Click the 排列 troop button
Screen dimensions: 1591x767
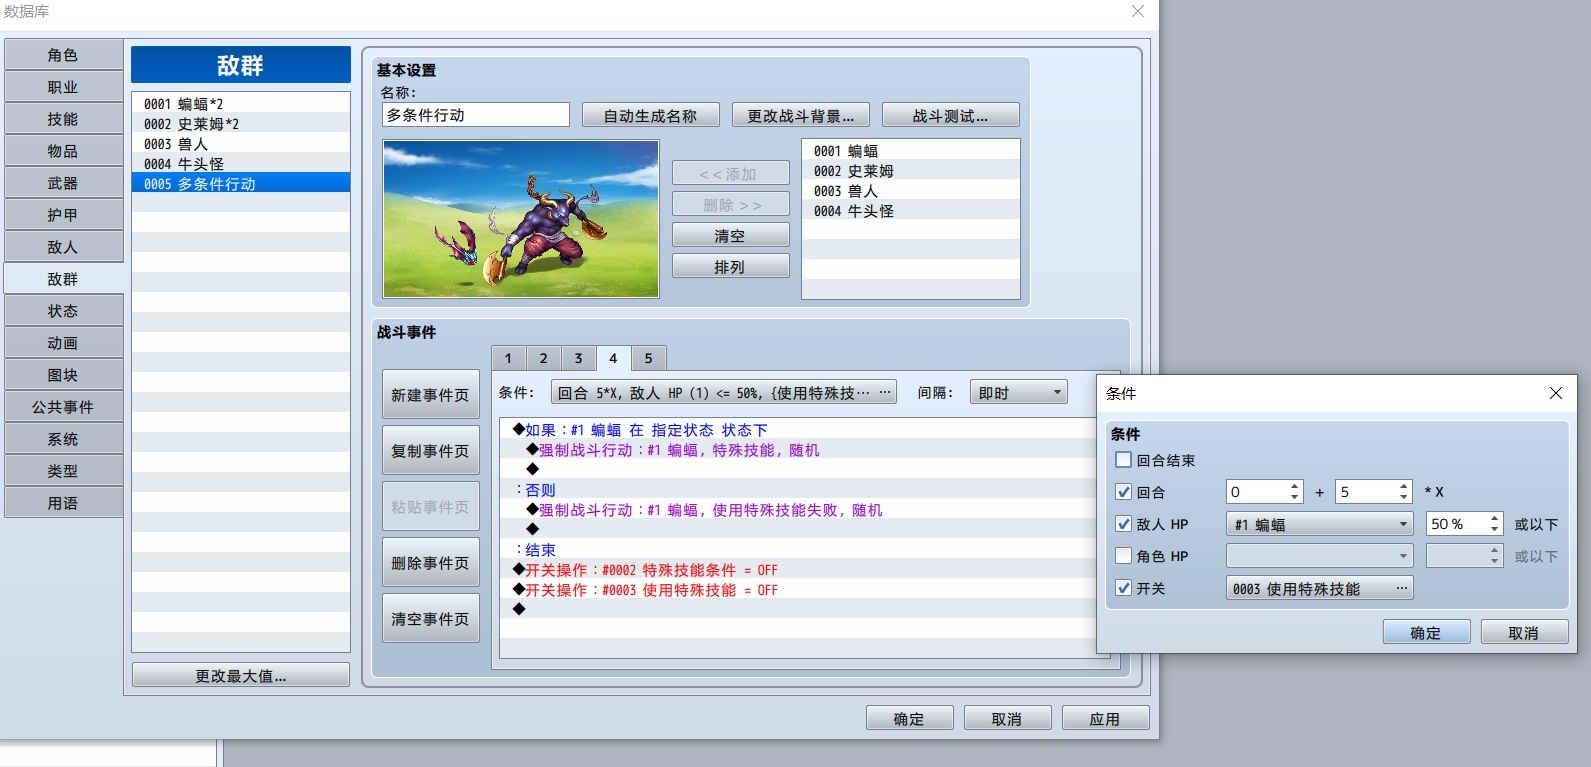730,267
